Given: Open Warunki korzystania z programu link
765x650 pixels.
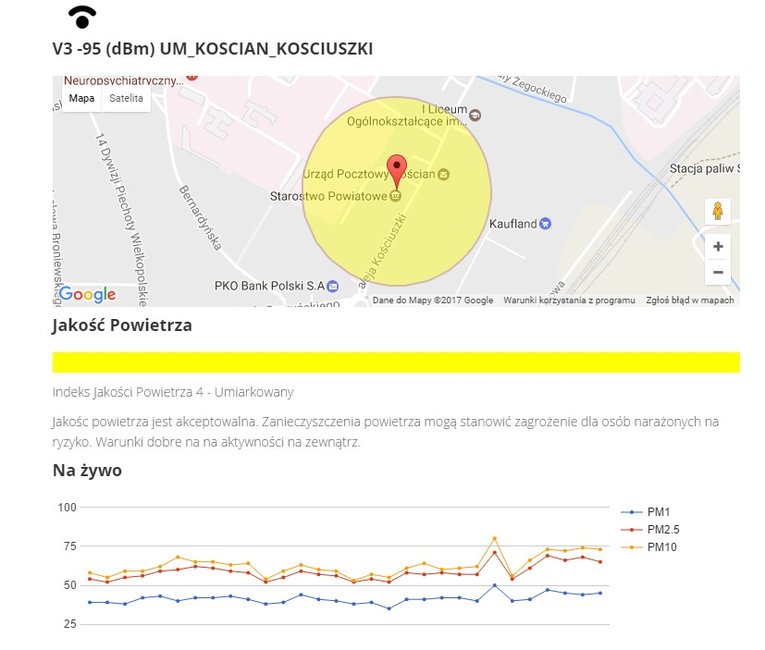Looking at the screenshot, I should coord(568,300).
